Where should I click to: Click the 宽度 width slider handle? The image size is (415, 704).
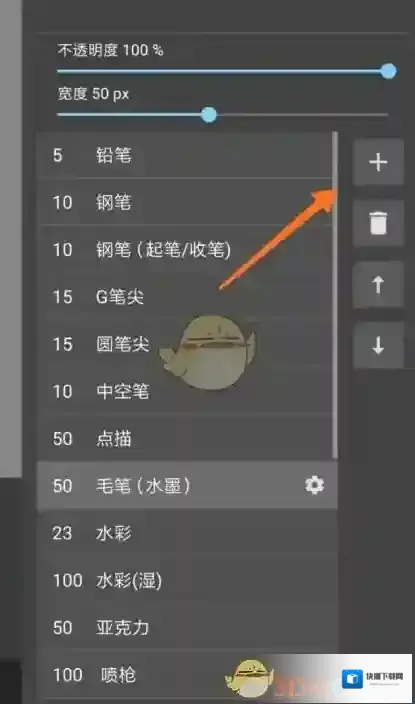tap(208, 114)
